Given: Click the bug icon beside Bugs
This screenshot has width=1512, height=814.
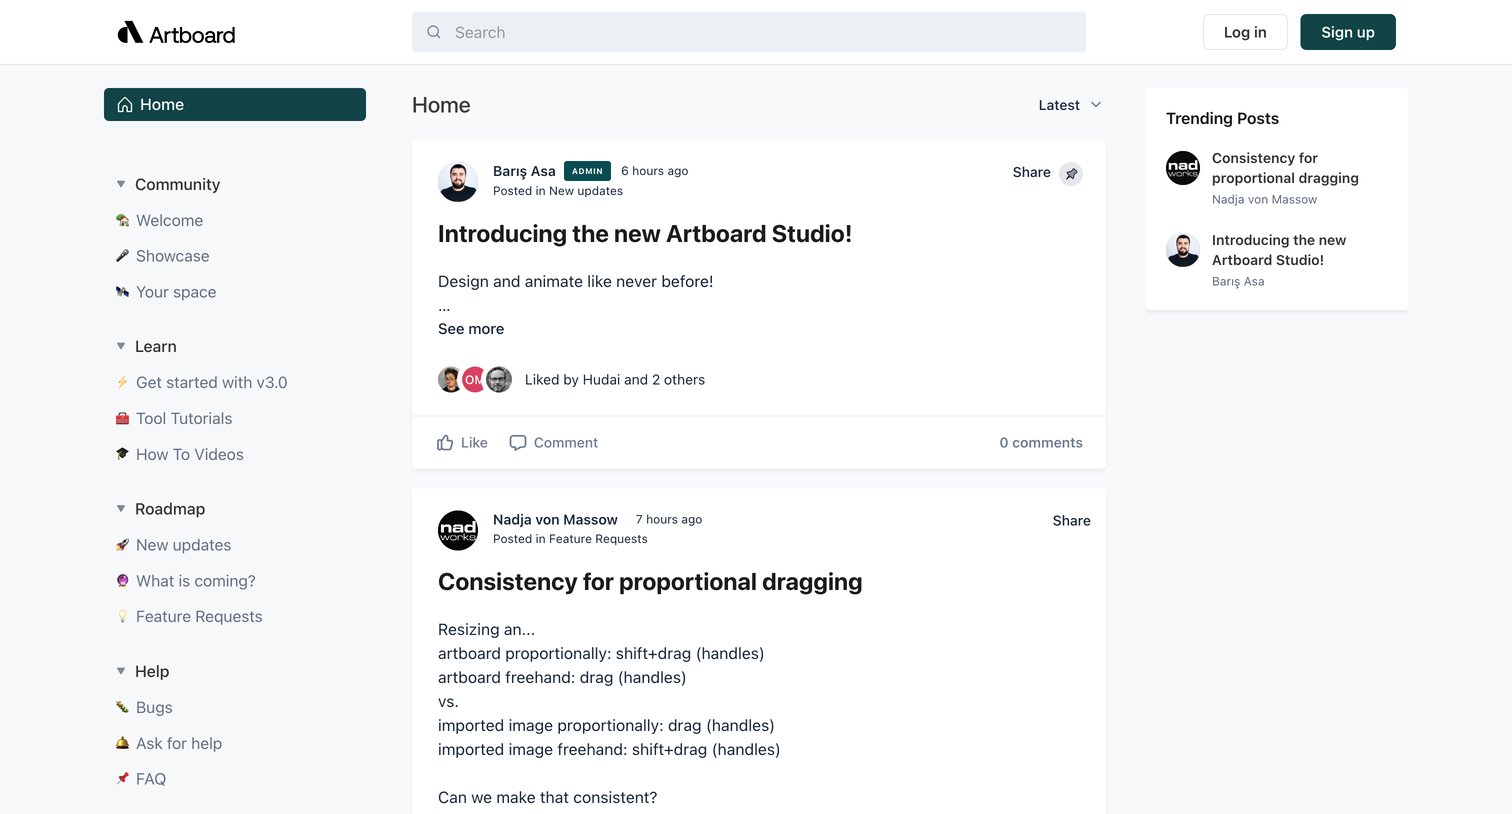Looking at the screenshot, I should (x=122, y=707).
